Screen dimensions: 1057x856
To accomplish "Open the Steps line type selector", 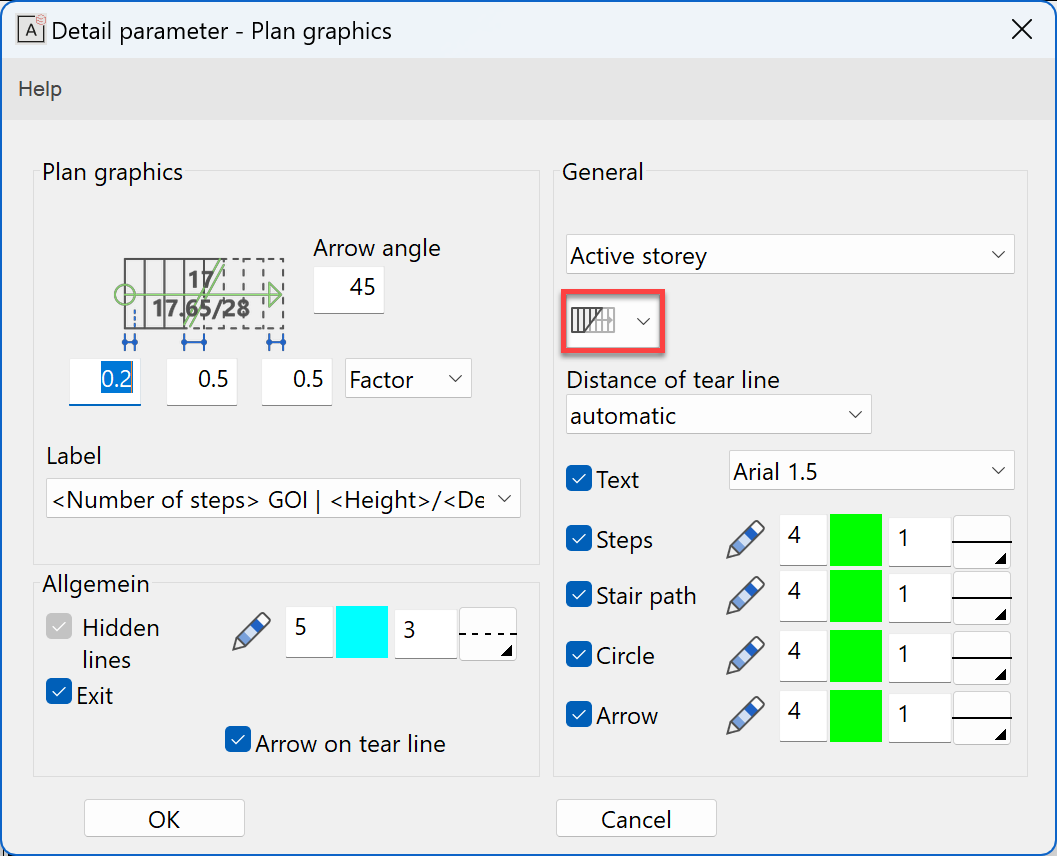I will point(981,541).
